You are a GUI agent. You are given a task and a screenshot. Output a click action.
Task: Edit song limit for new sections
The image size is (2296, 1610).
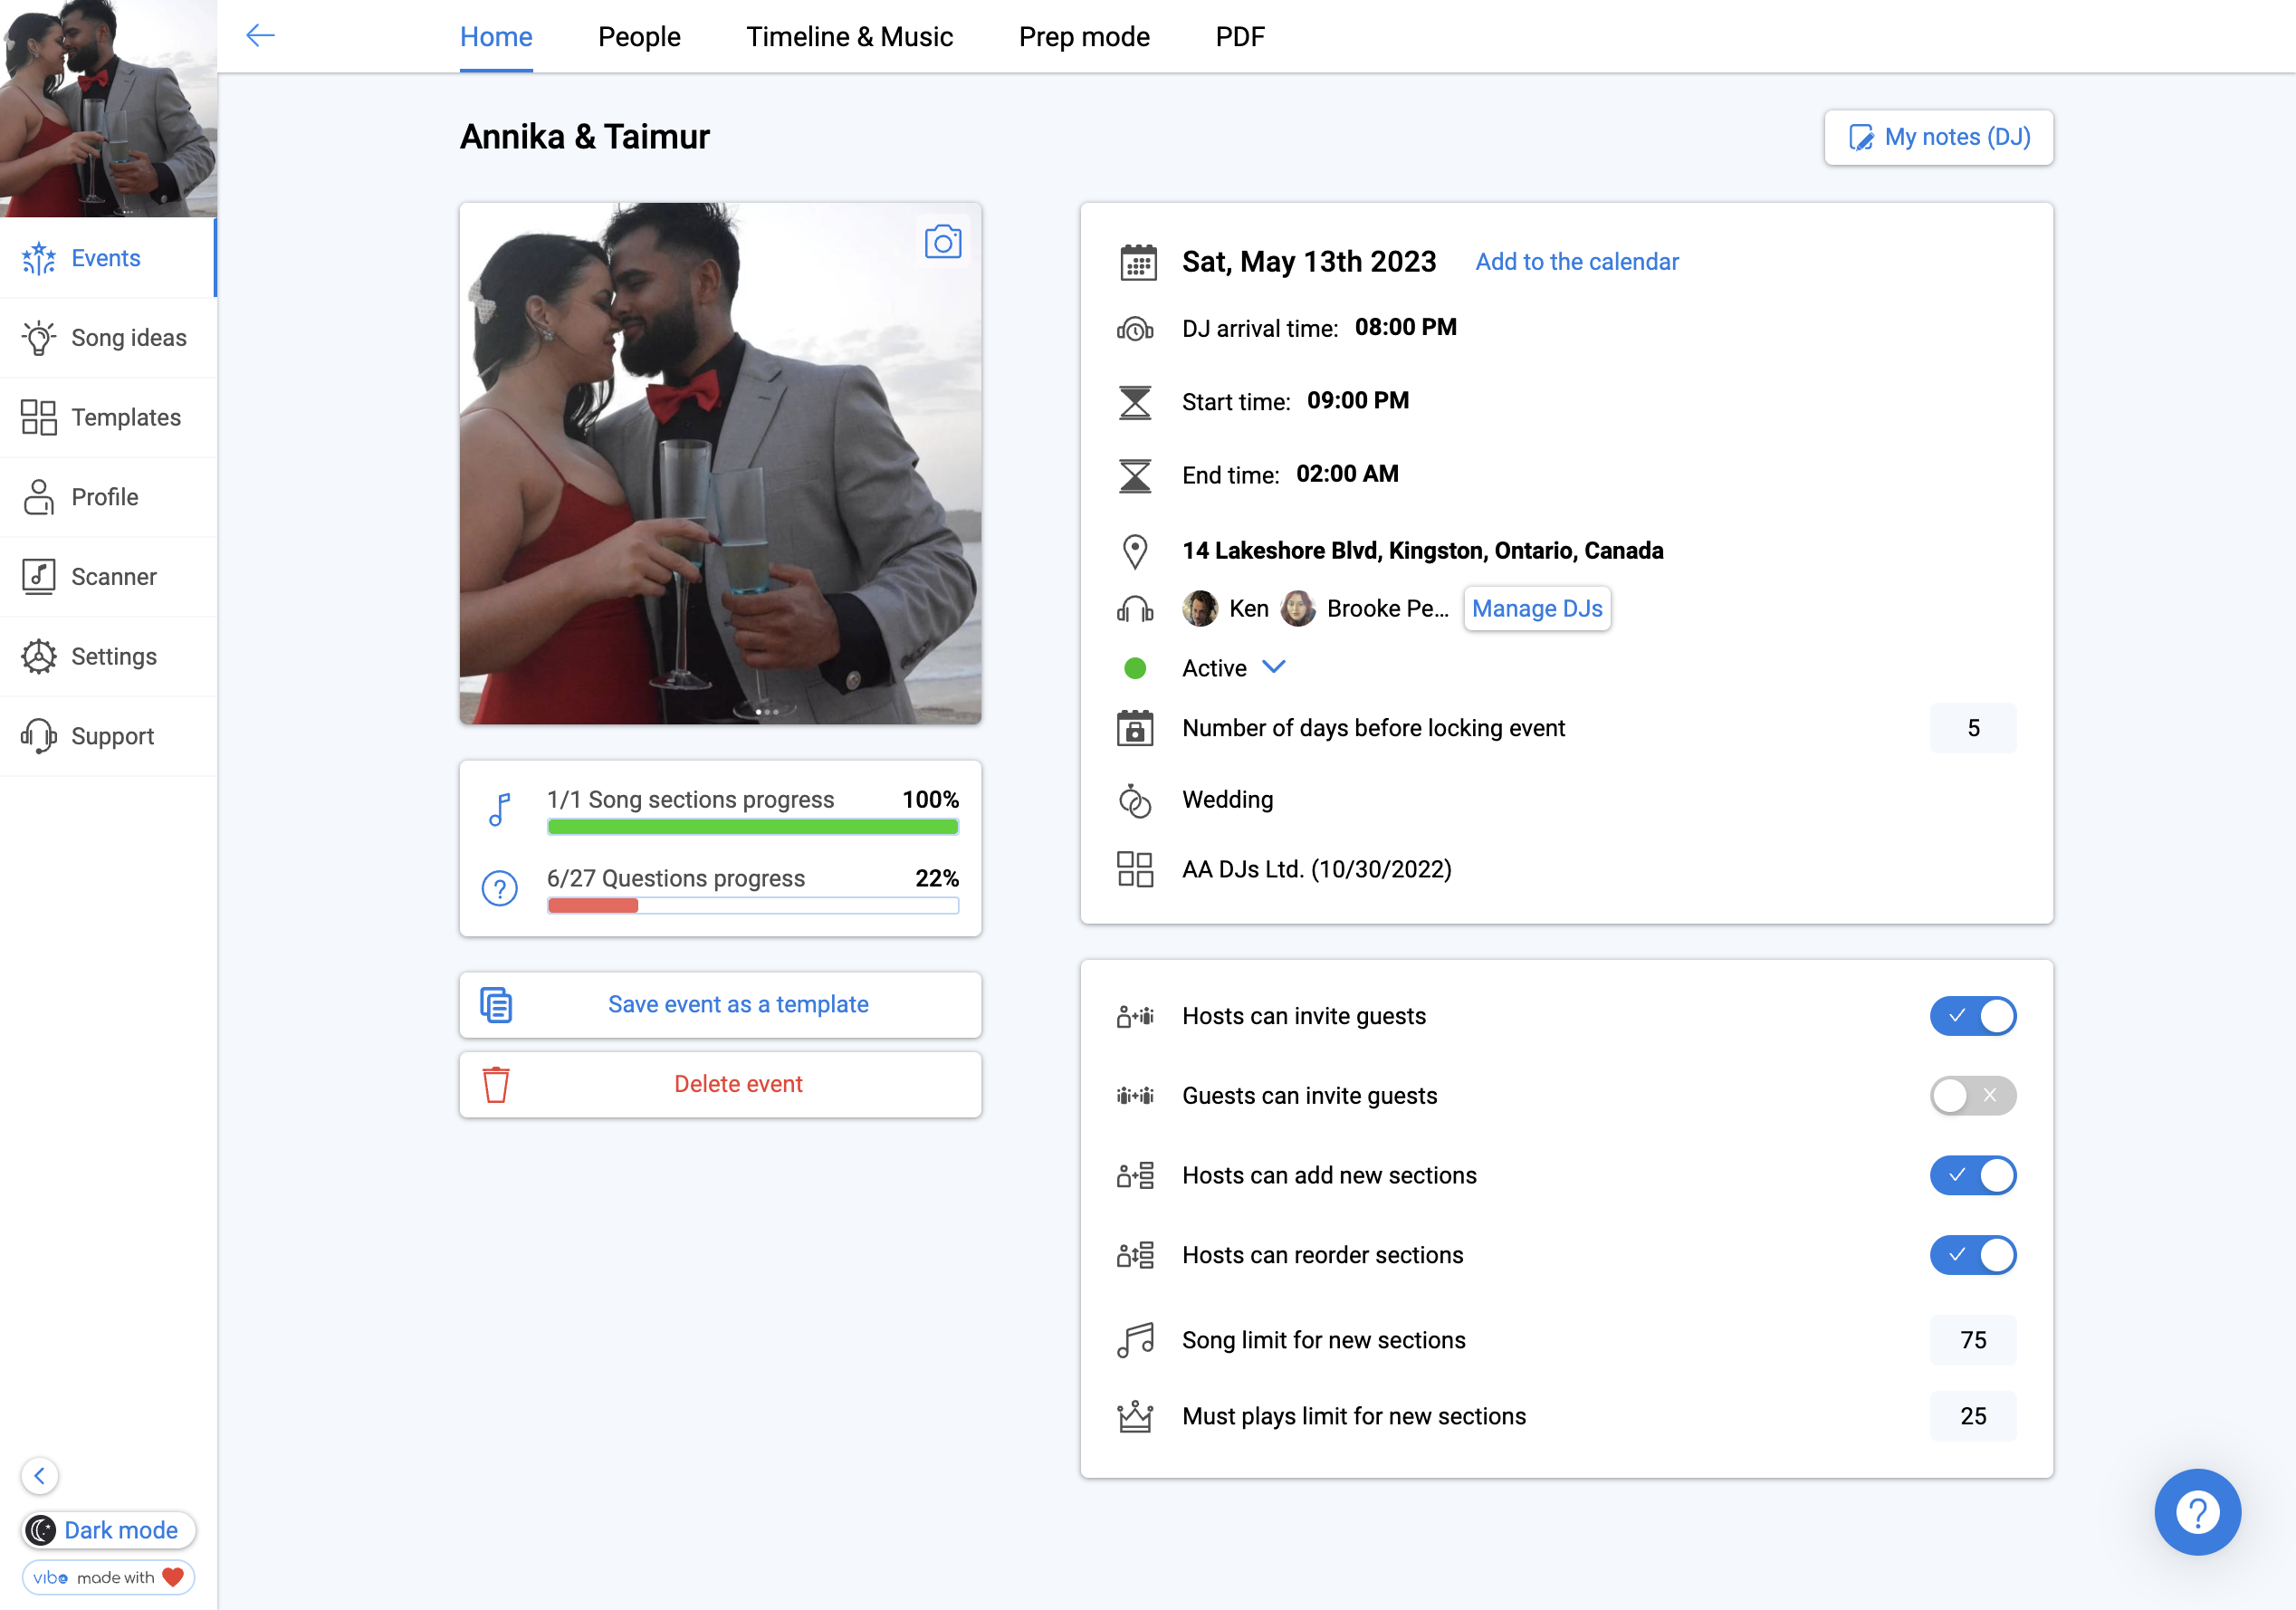pos(1972,1340)
